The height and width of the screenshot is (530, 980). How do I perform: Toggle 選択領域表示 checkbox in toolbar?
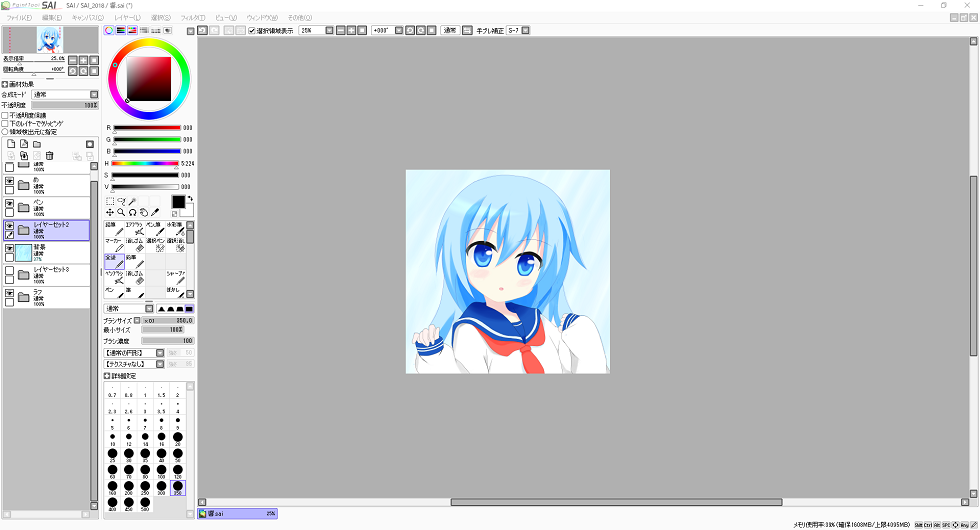point(252,31)
